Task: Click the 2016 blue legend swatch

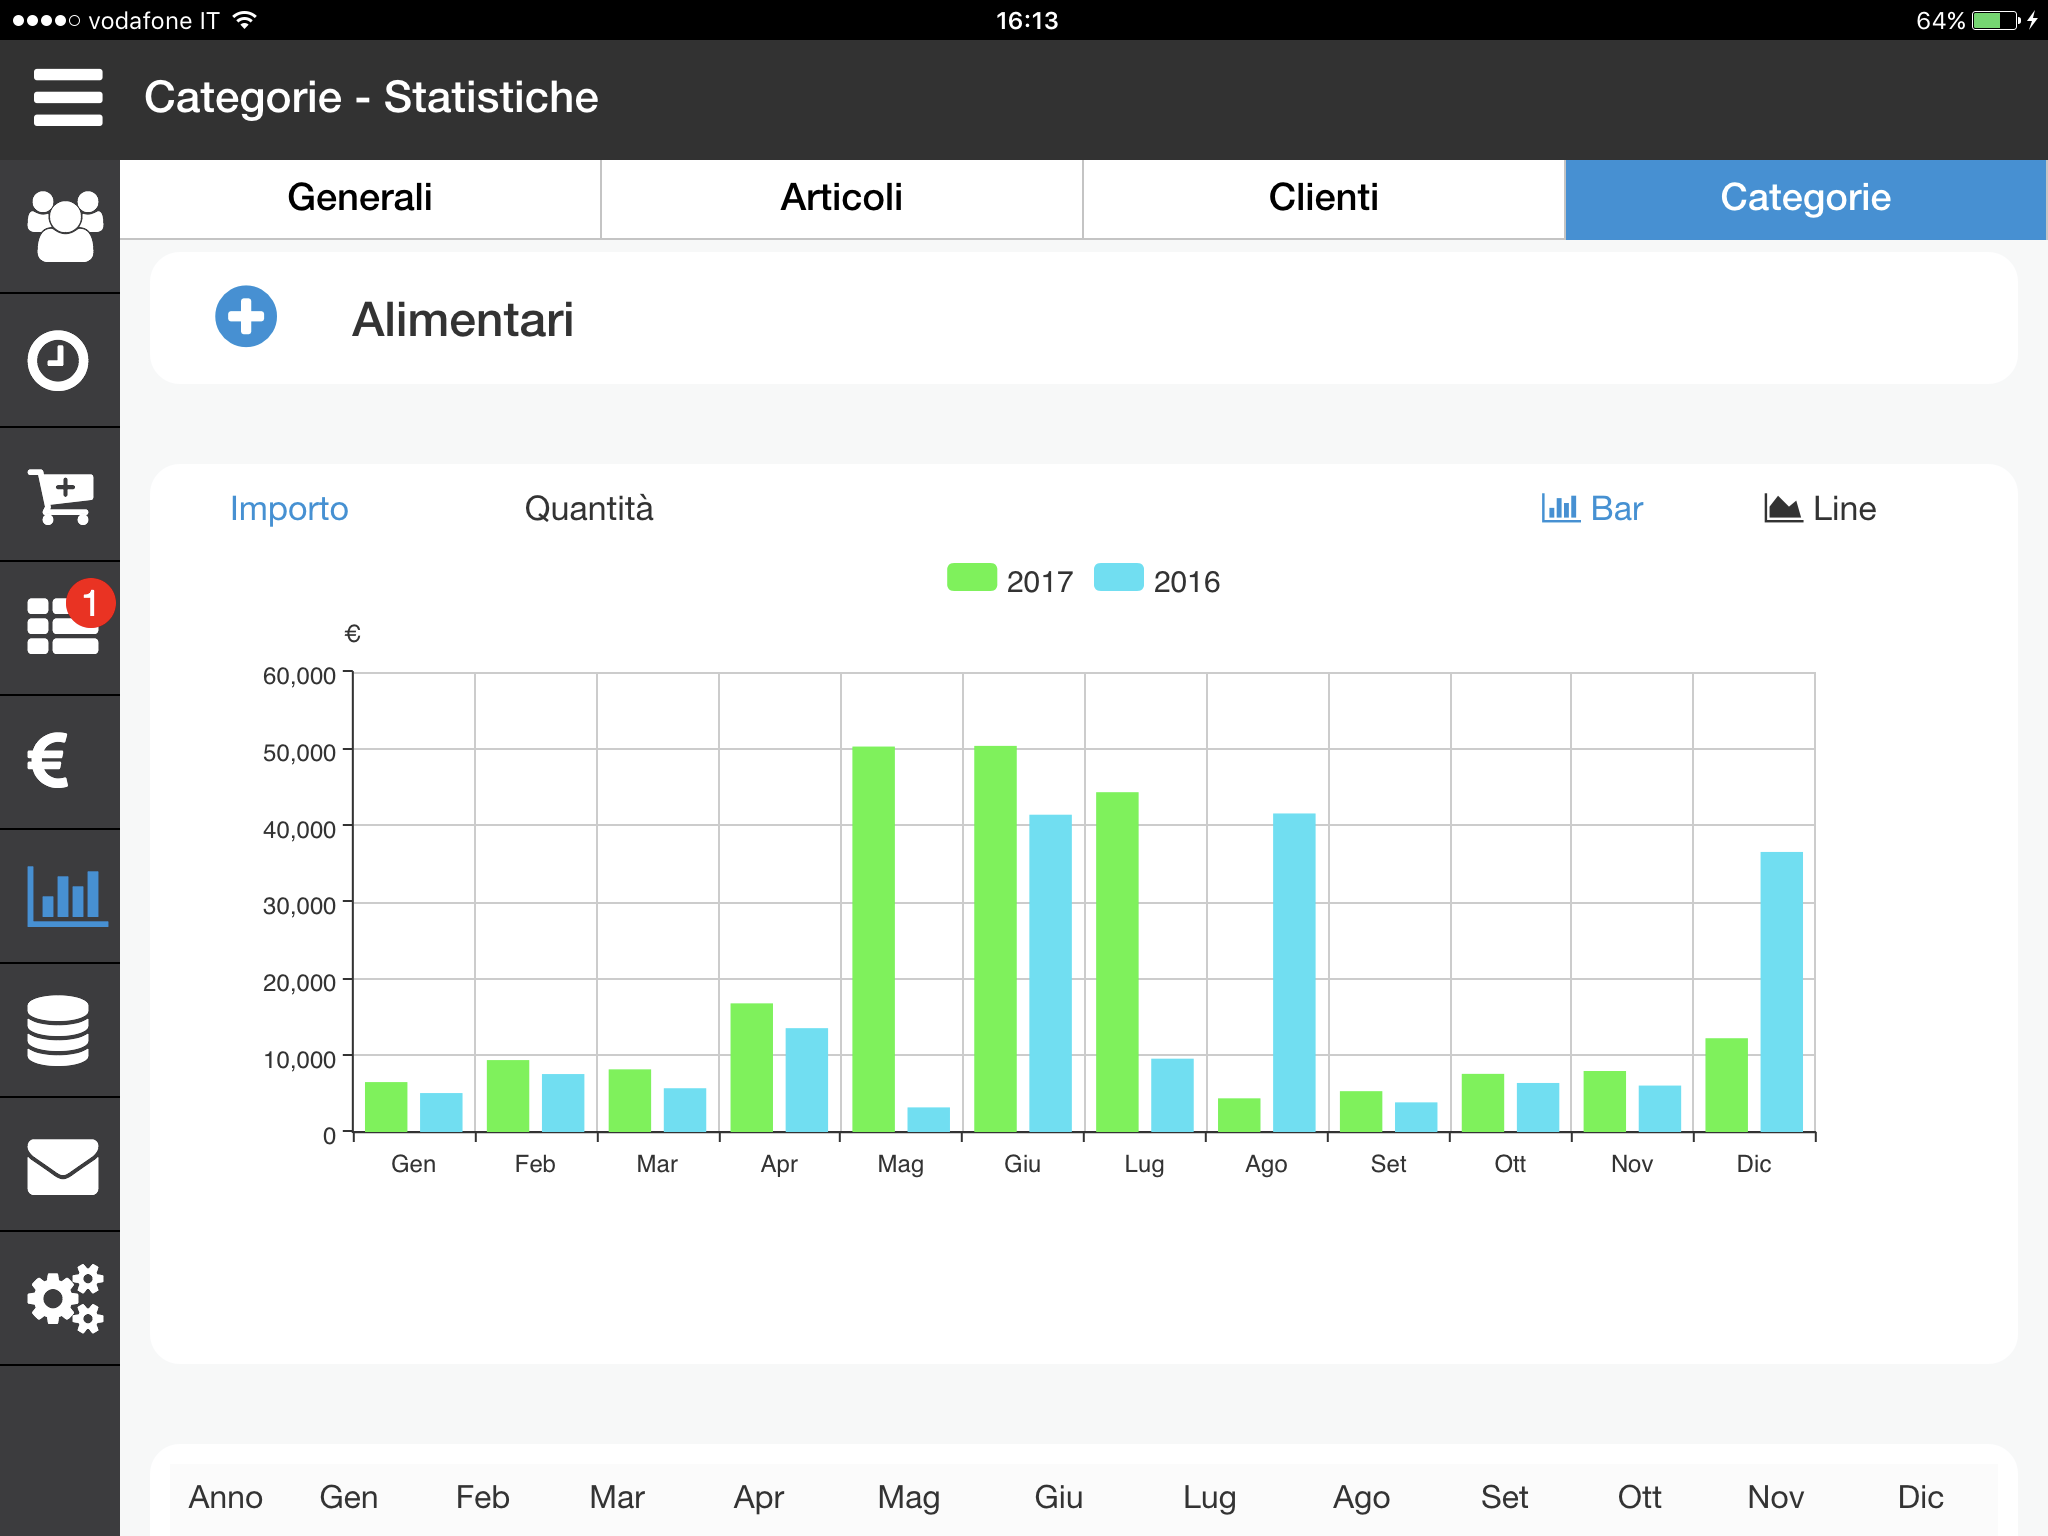Action: [x=1119, y=578]
